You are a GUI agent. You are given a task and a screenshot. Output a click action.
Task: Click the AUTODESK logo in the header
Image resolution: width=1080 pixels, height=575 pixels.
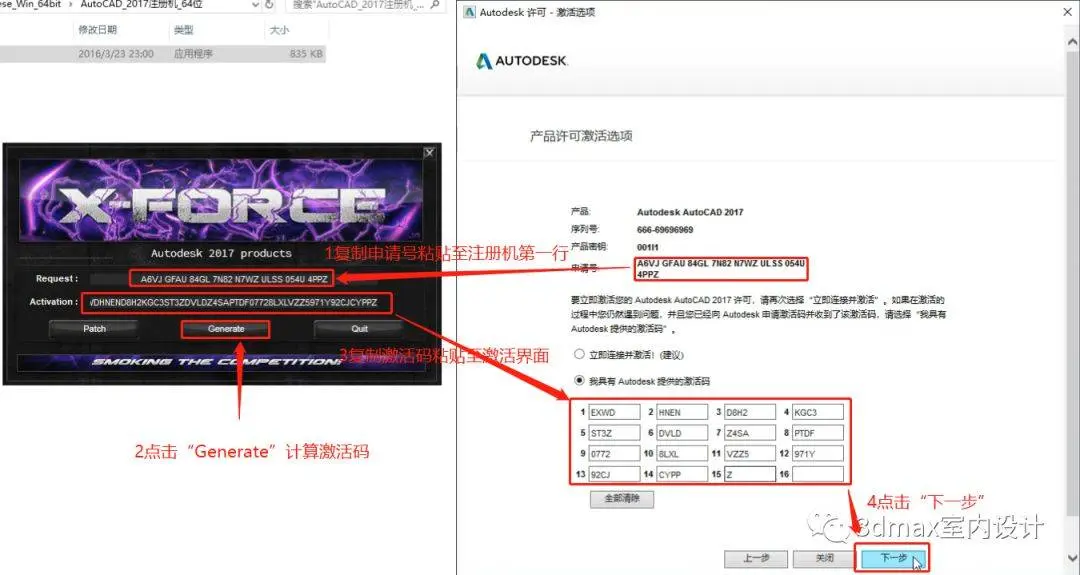click(522, 61)
